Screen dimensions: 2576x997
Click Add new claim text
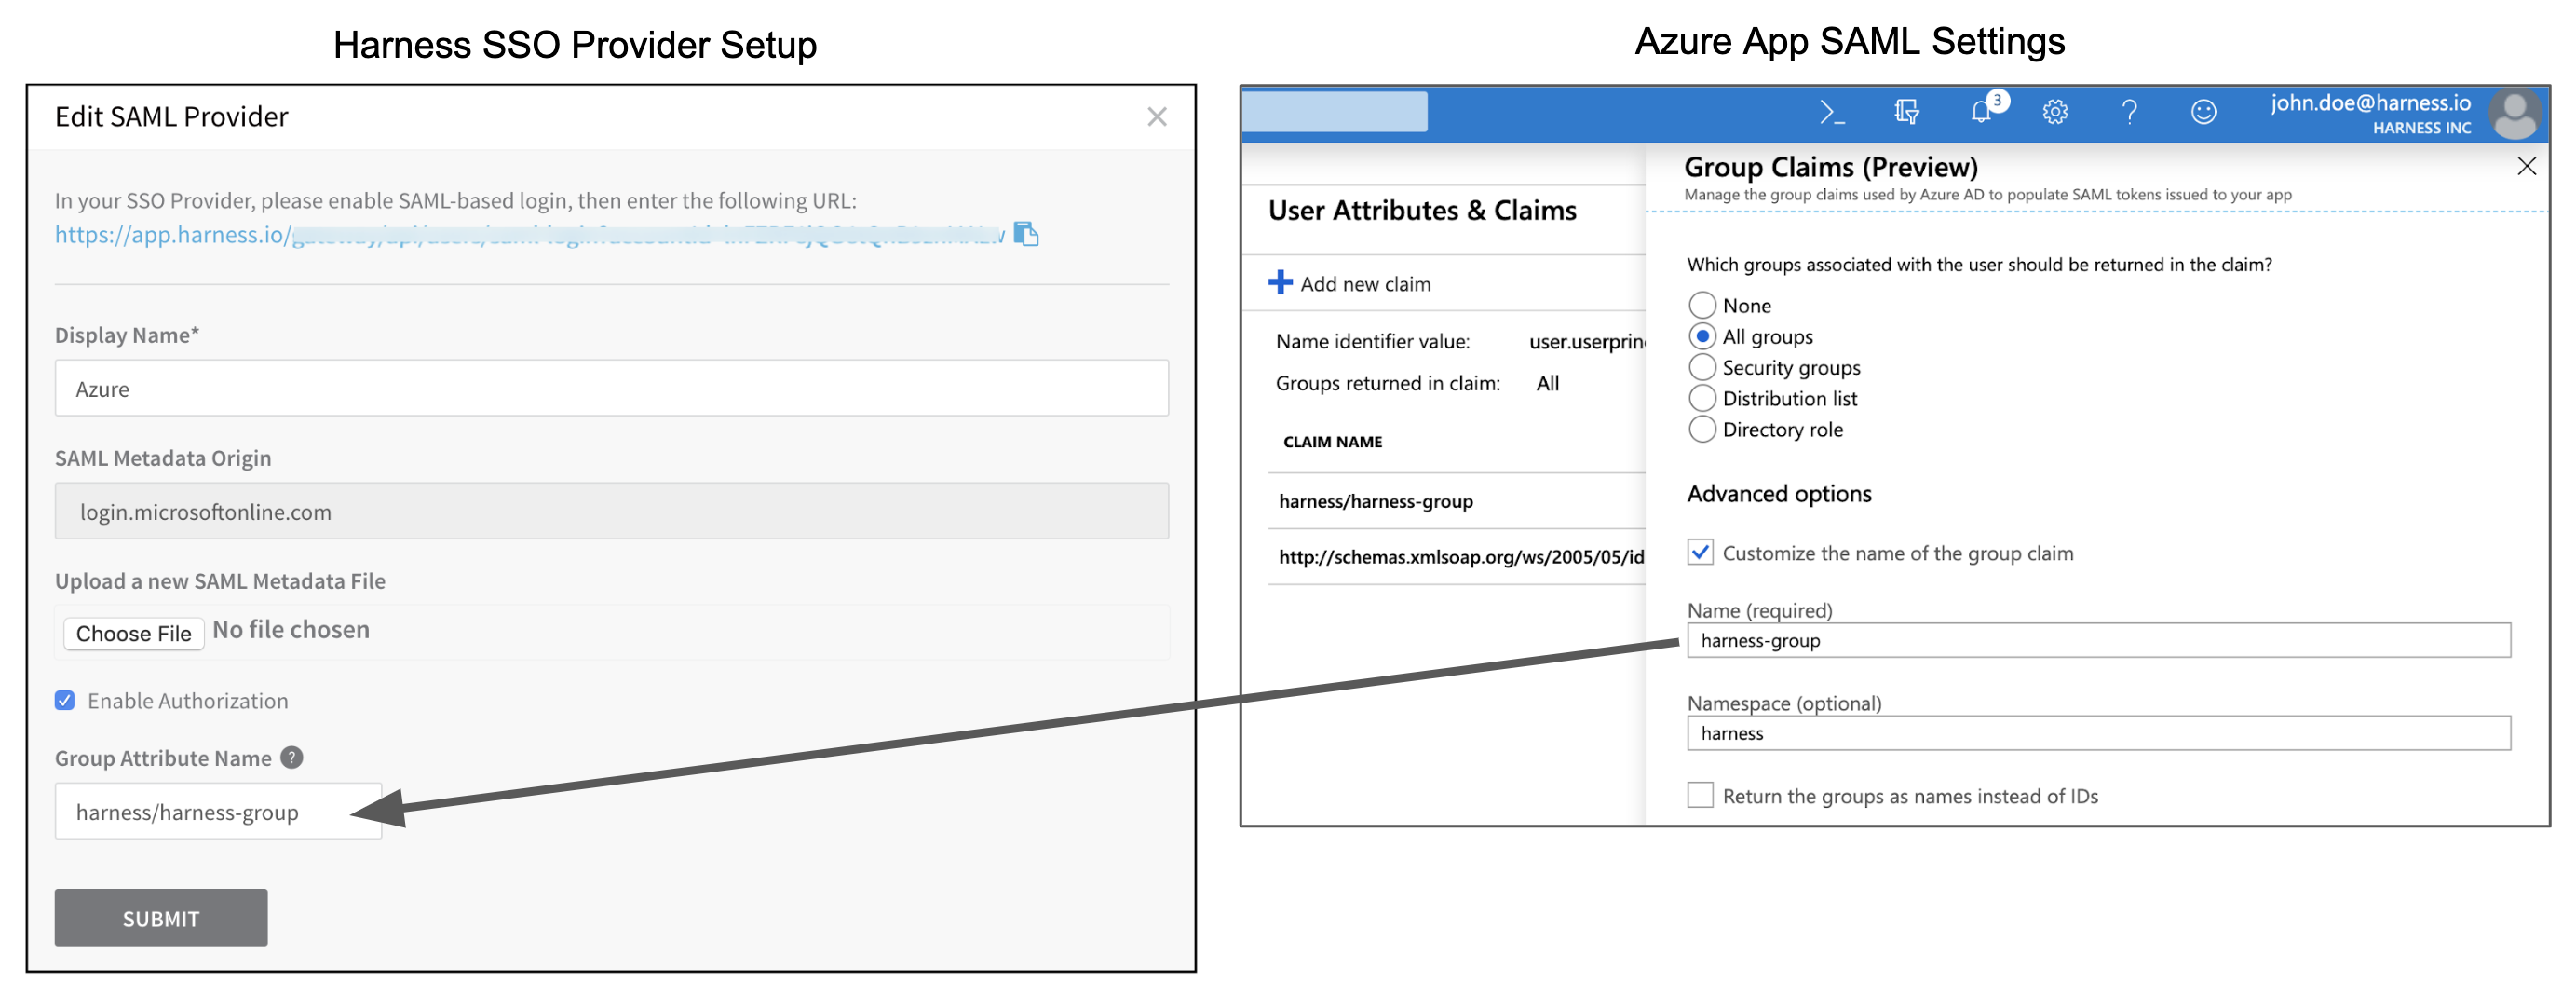click(x=1365, y=284)
